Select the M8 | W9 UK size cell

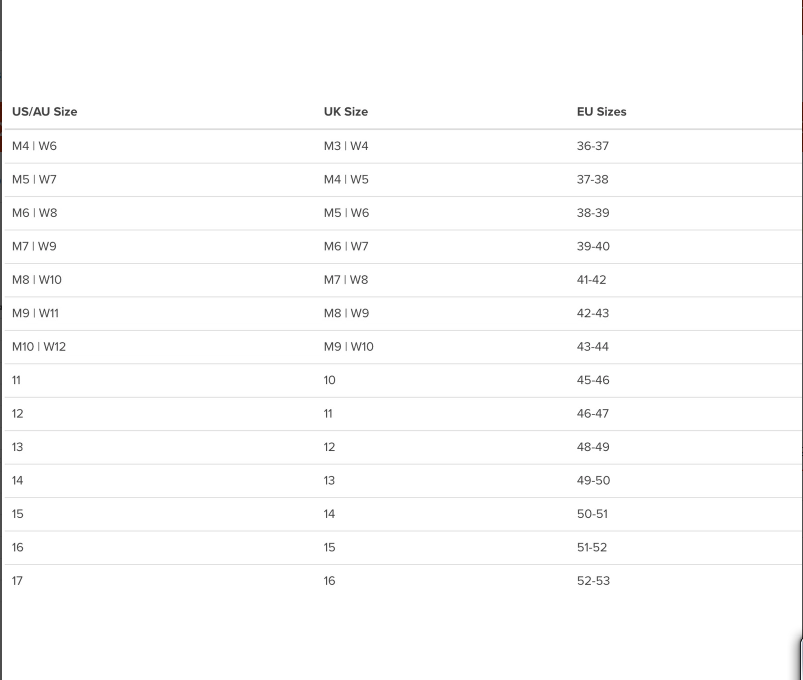(x=346, y=313)
